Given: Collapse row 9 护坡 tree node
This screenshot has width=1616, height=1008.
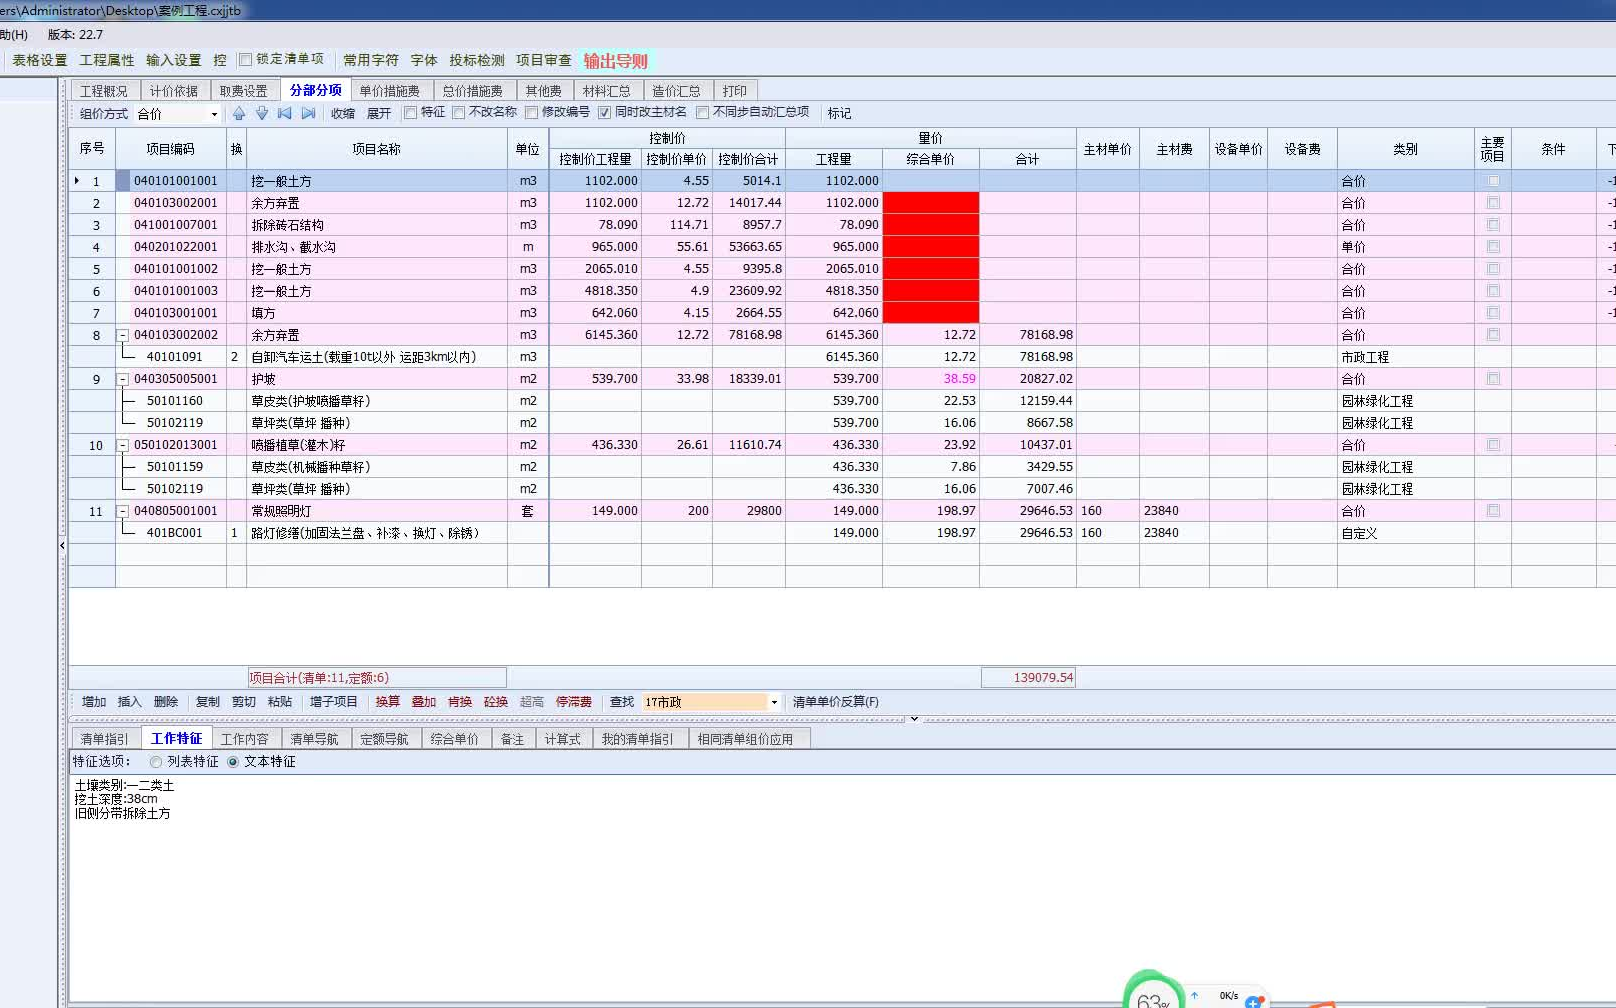Looking at the screenshot, I should click(123, 379).
